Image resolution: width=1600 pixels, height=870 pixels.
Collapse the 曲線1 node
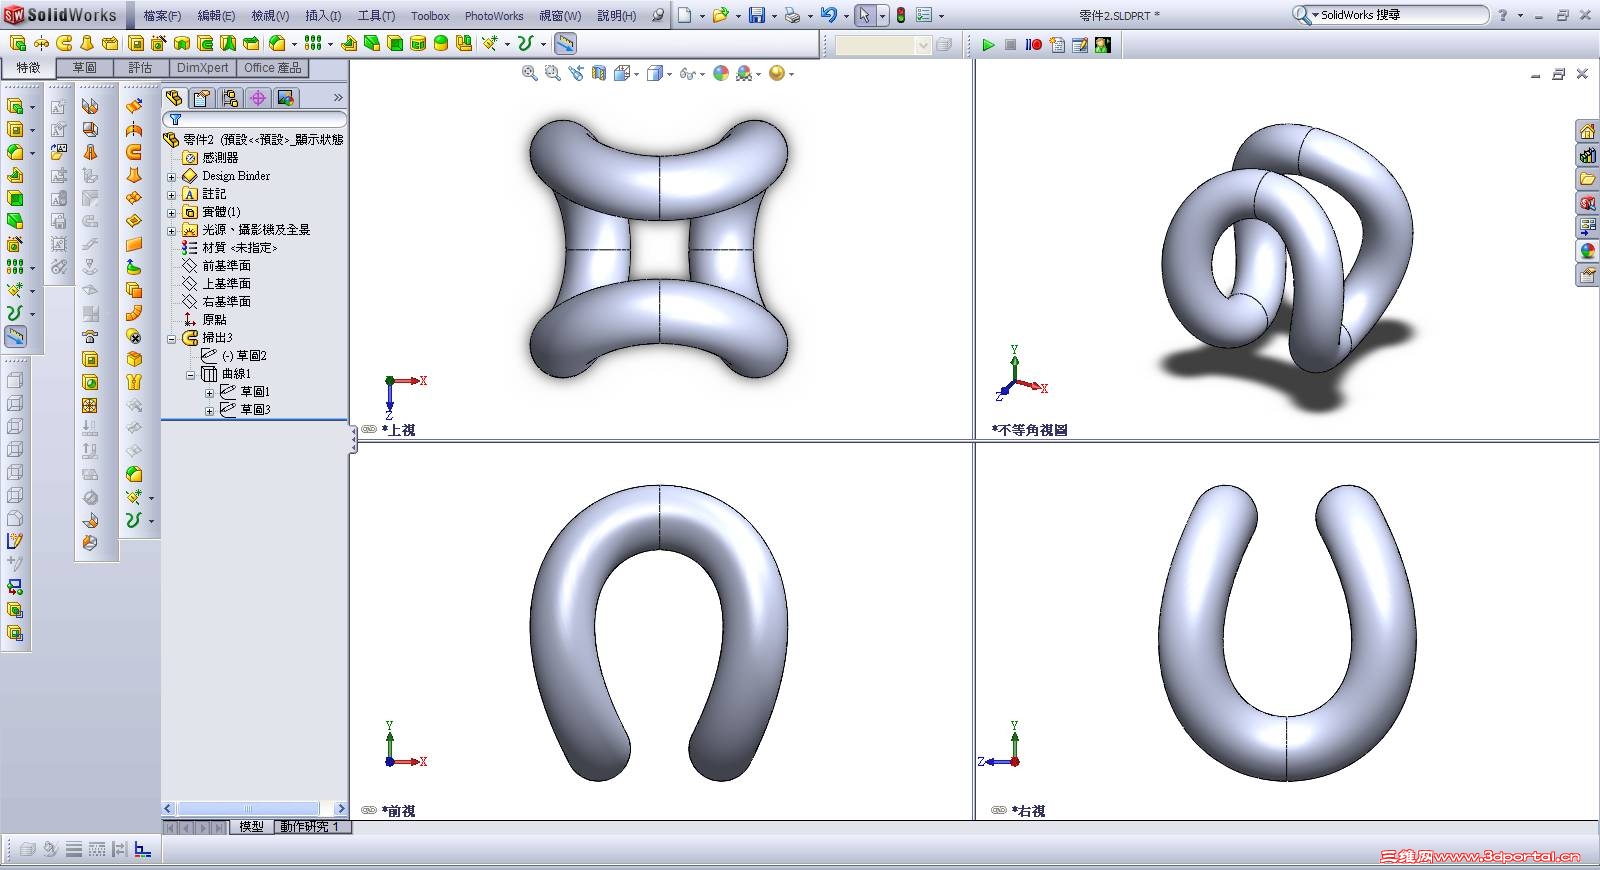(190, 374)
